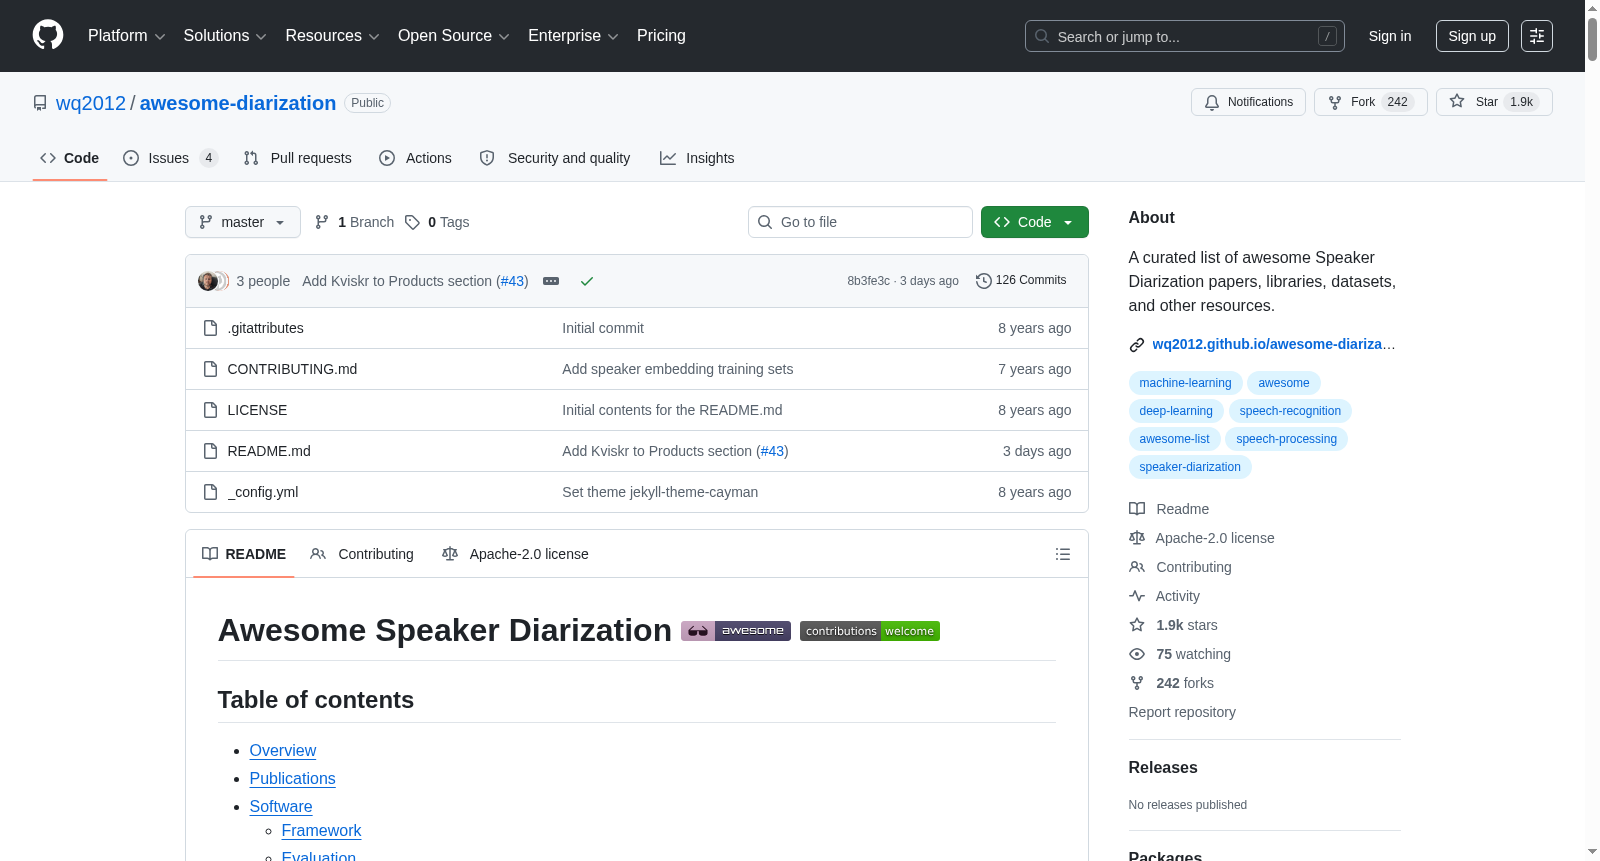Star the repository using the star icon
This screenshot has width=1600, height=861.
[x=1457, y=101]
